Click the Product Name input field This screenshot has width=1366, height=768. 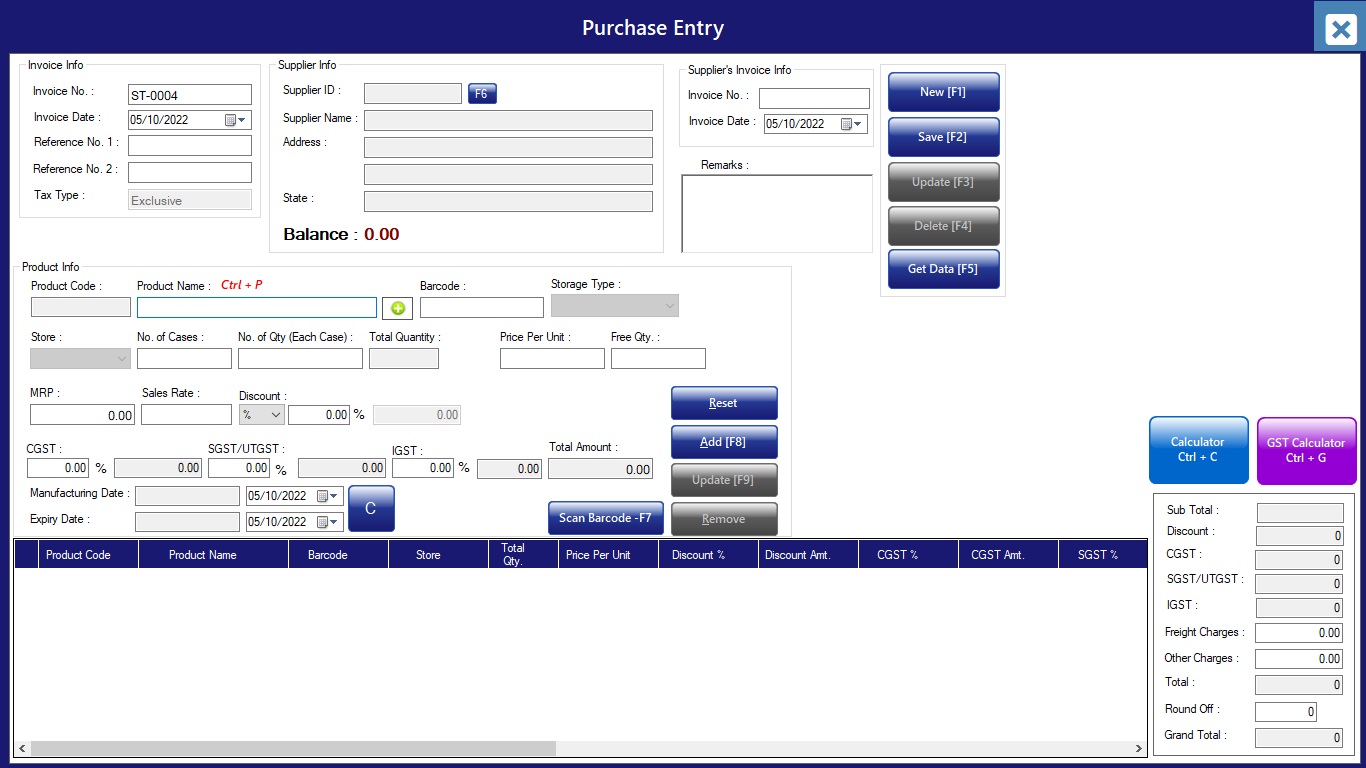257,308
